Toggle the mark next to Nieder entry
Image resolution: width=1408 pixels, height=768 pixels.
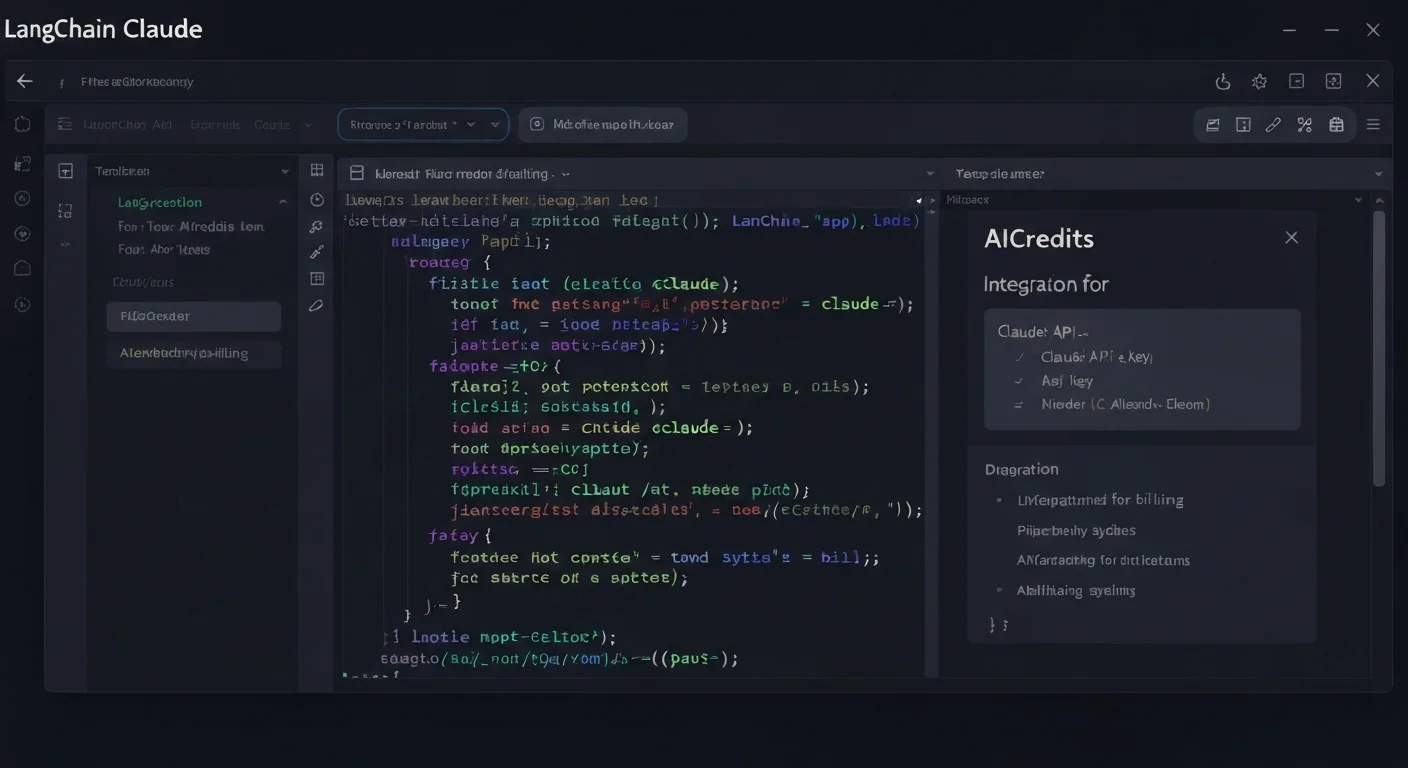click(1019, 405)
